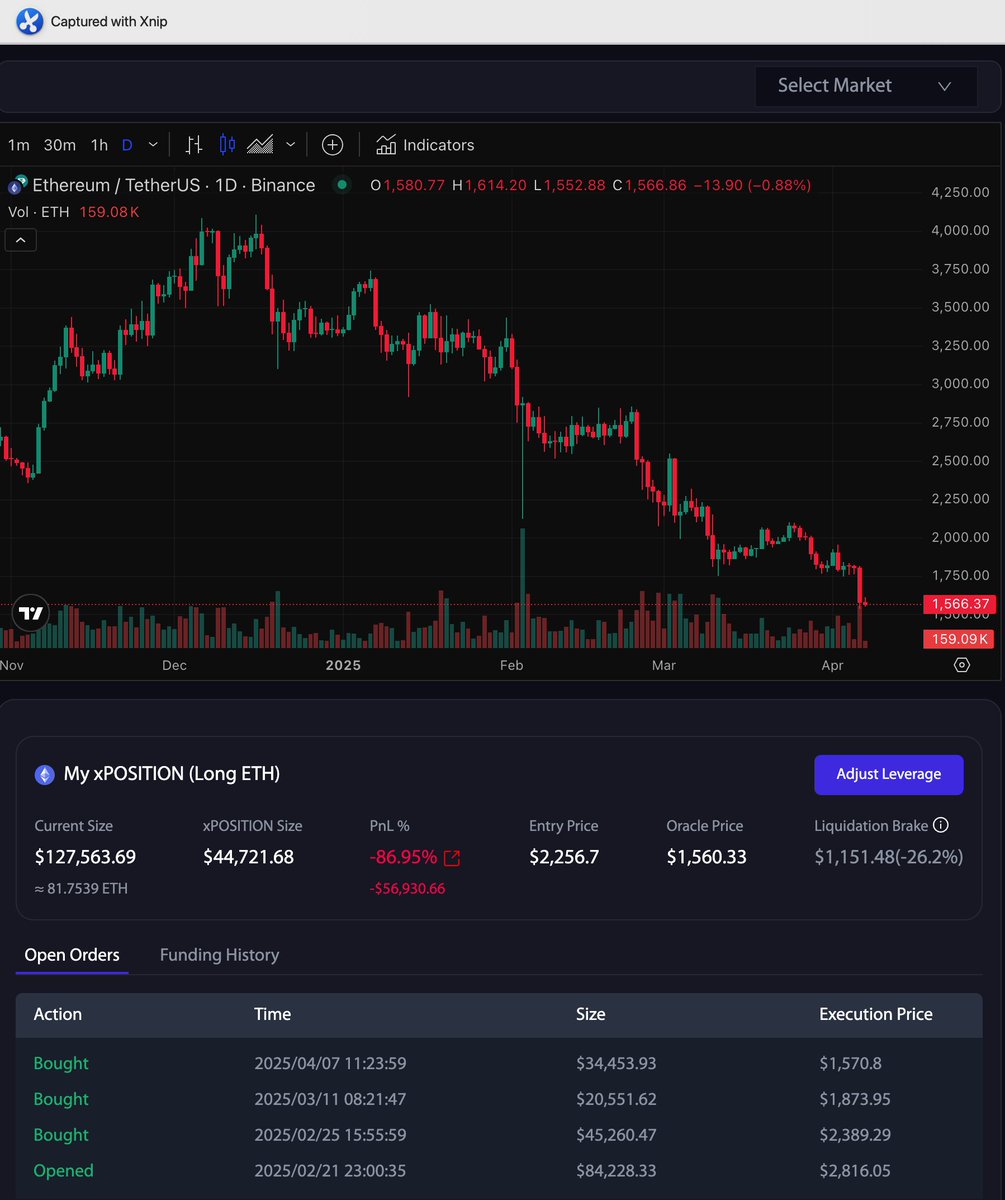
Task: Open the PnL share link icon
Action: (x=452, y=858)
